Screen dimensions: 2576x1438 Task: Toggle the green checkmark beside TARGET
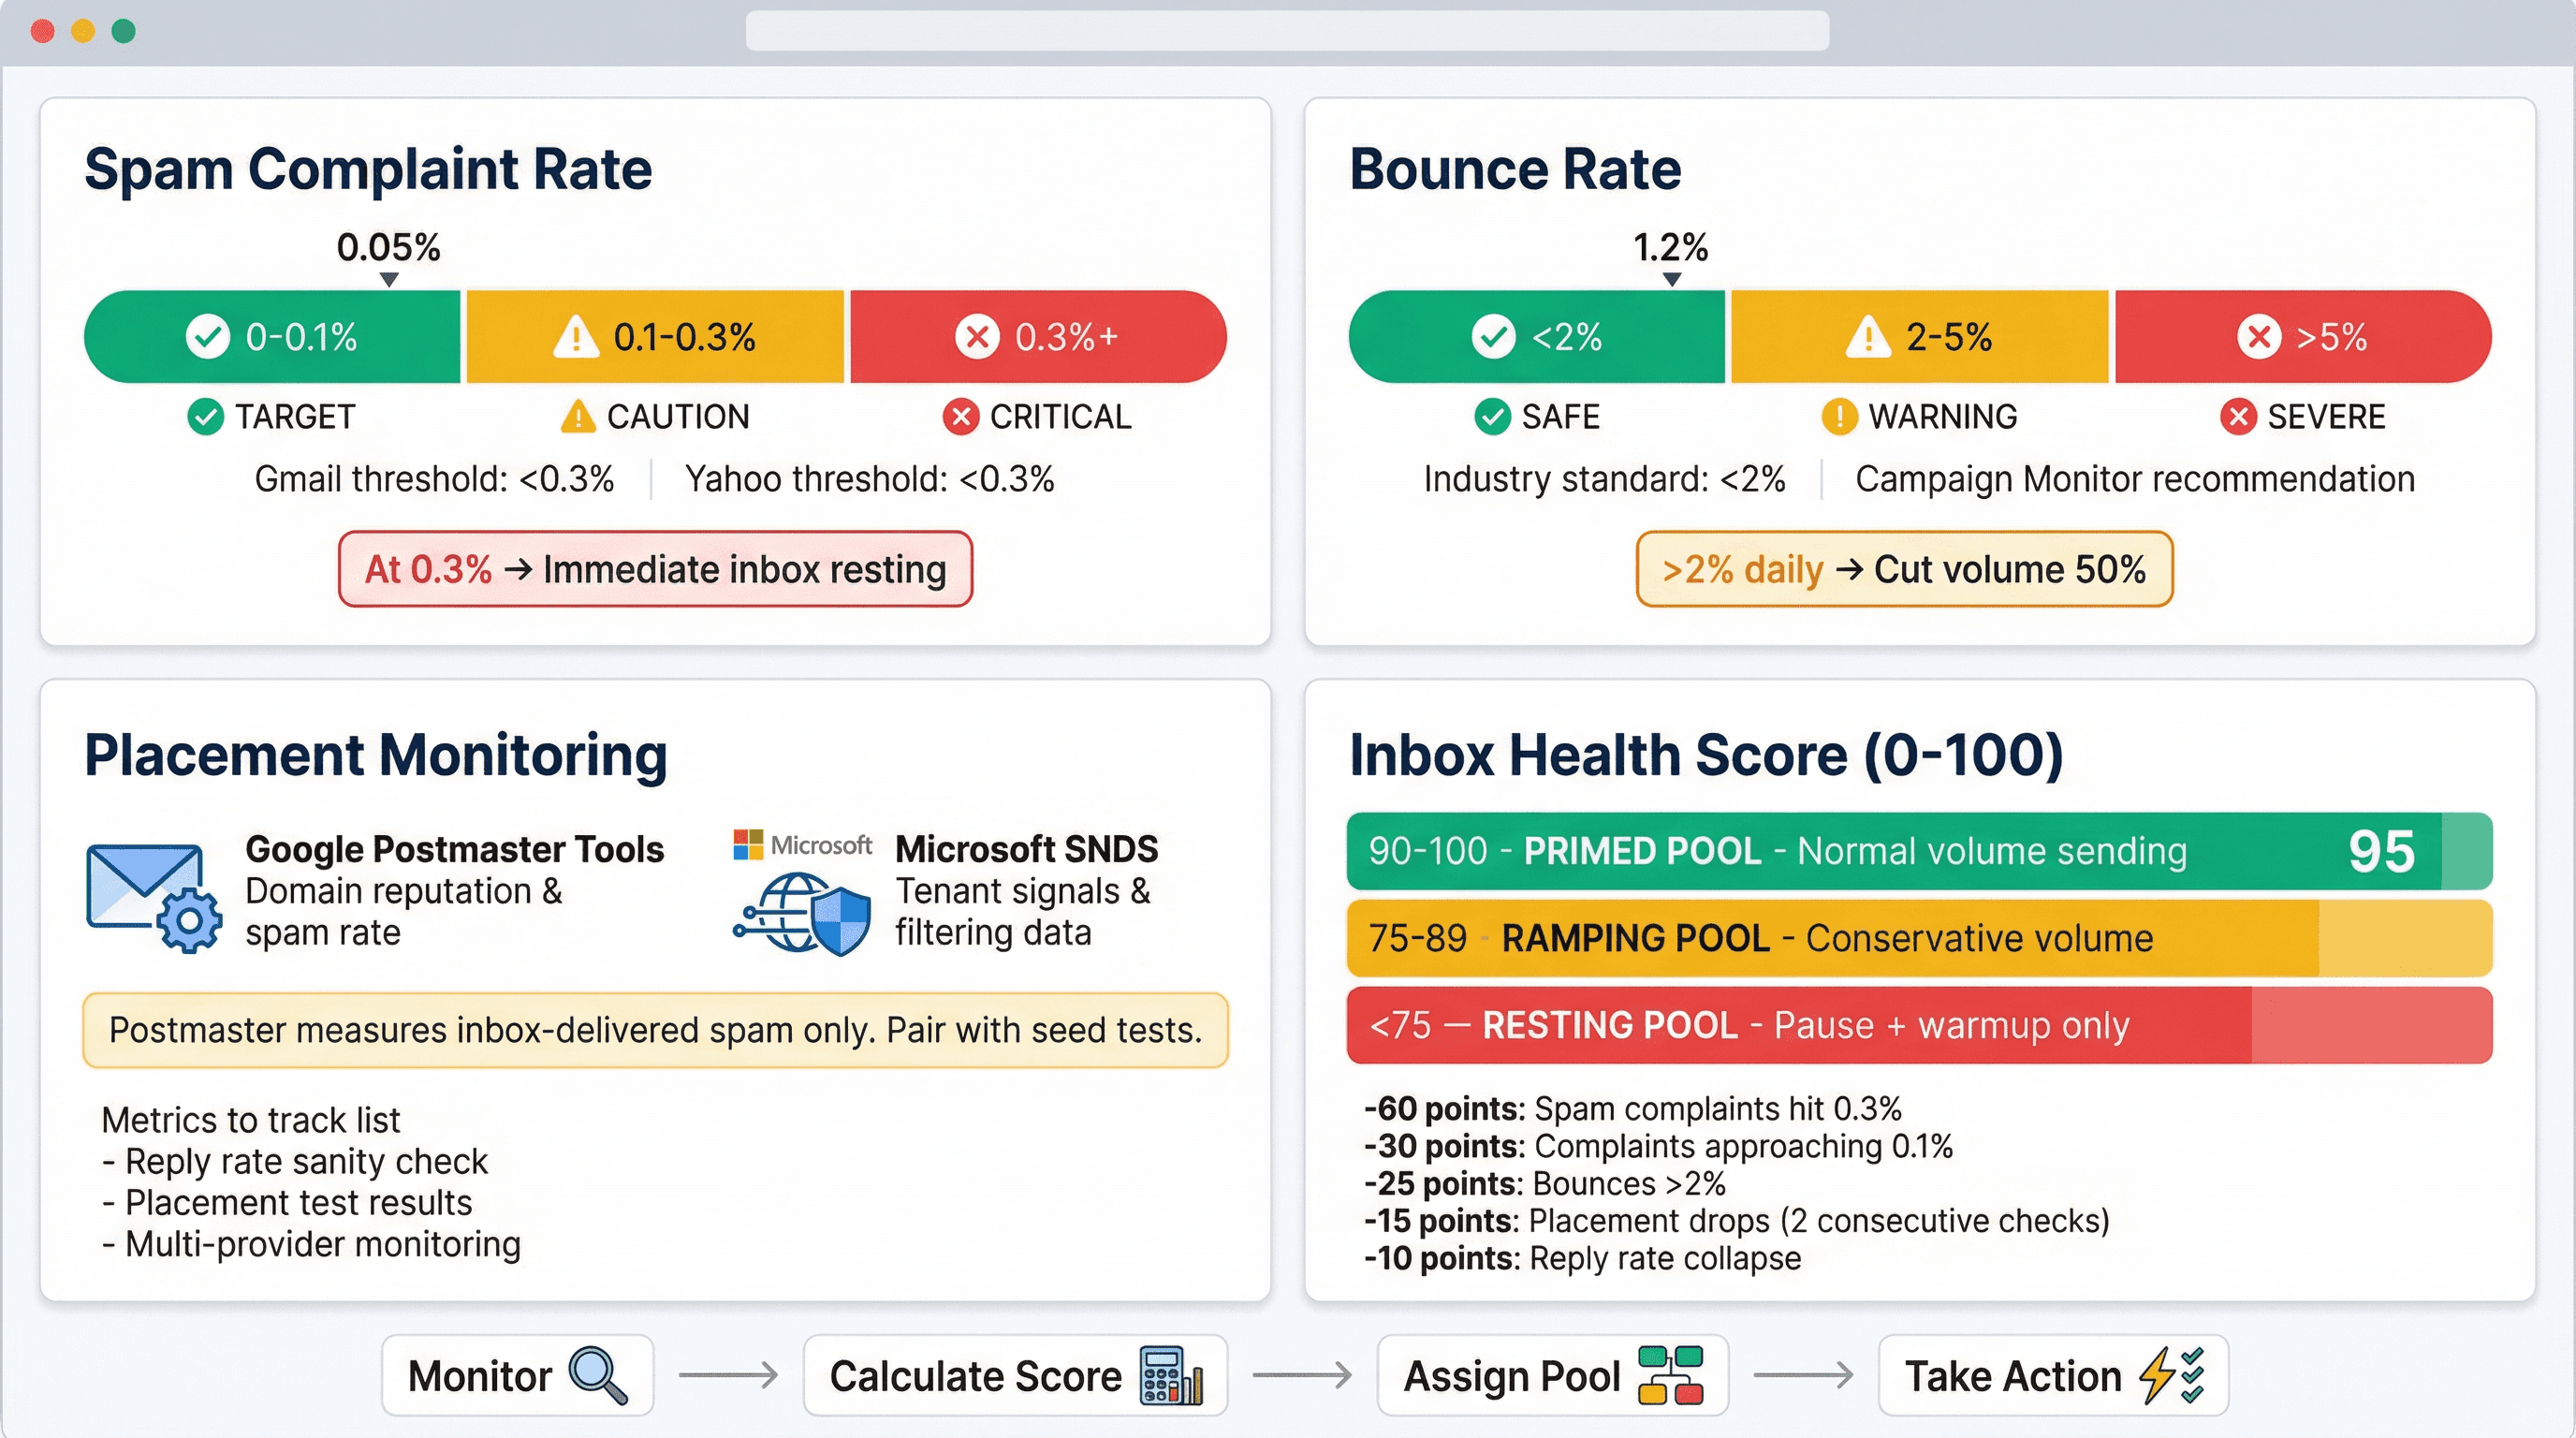point(206,417)
